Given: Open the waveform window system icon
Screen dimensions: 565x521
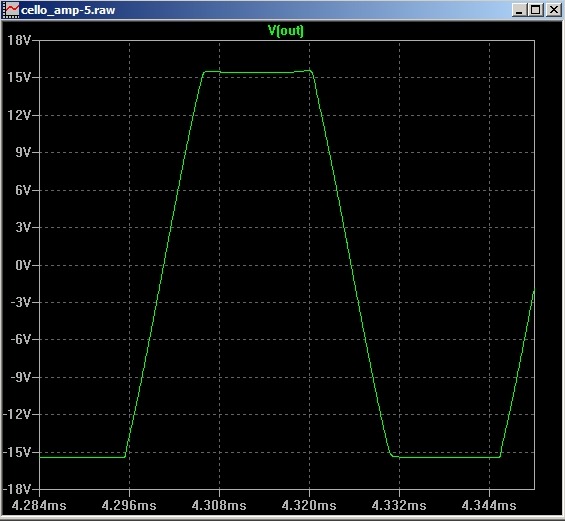Looking at the screenshot, I should 10,10.
